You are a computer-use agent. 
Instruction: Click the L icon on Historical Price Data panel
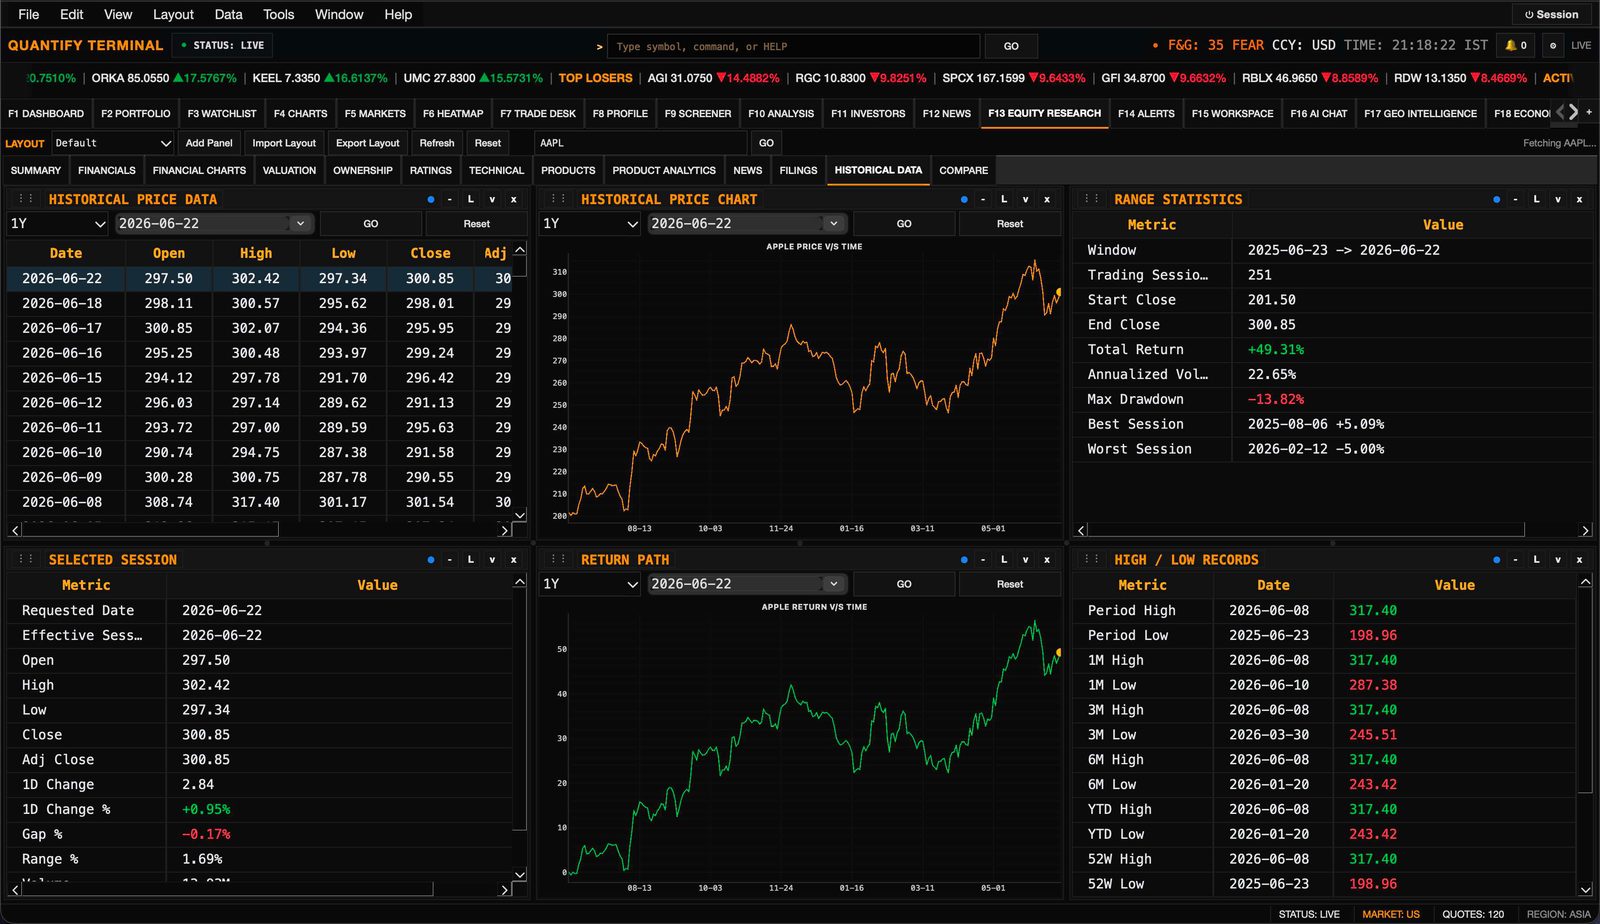click(471, 199)
